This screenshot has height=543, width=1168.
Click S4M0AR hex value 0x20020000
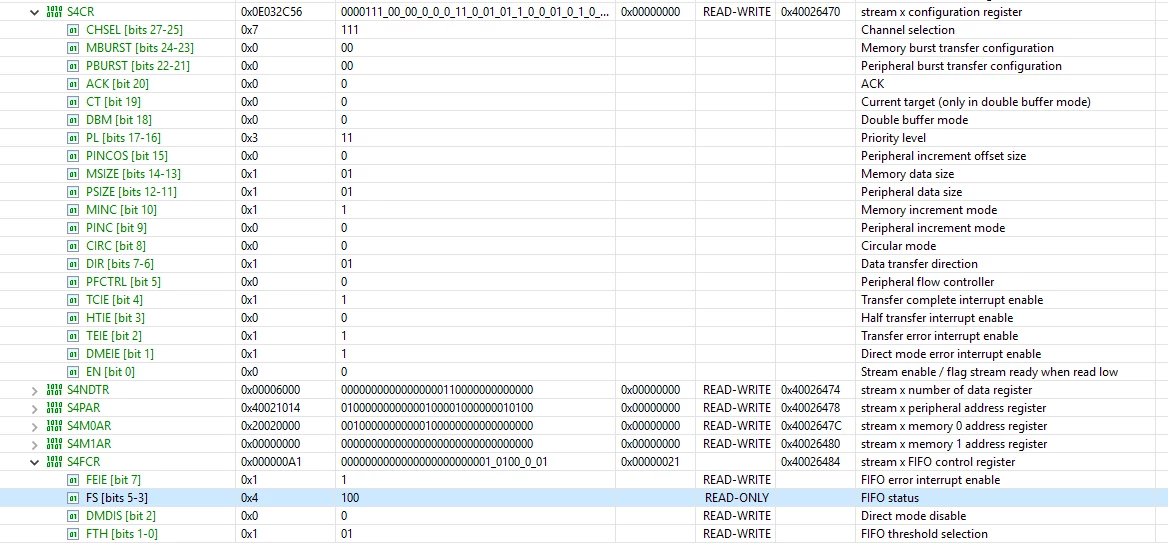(x=271, y=425)
